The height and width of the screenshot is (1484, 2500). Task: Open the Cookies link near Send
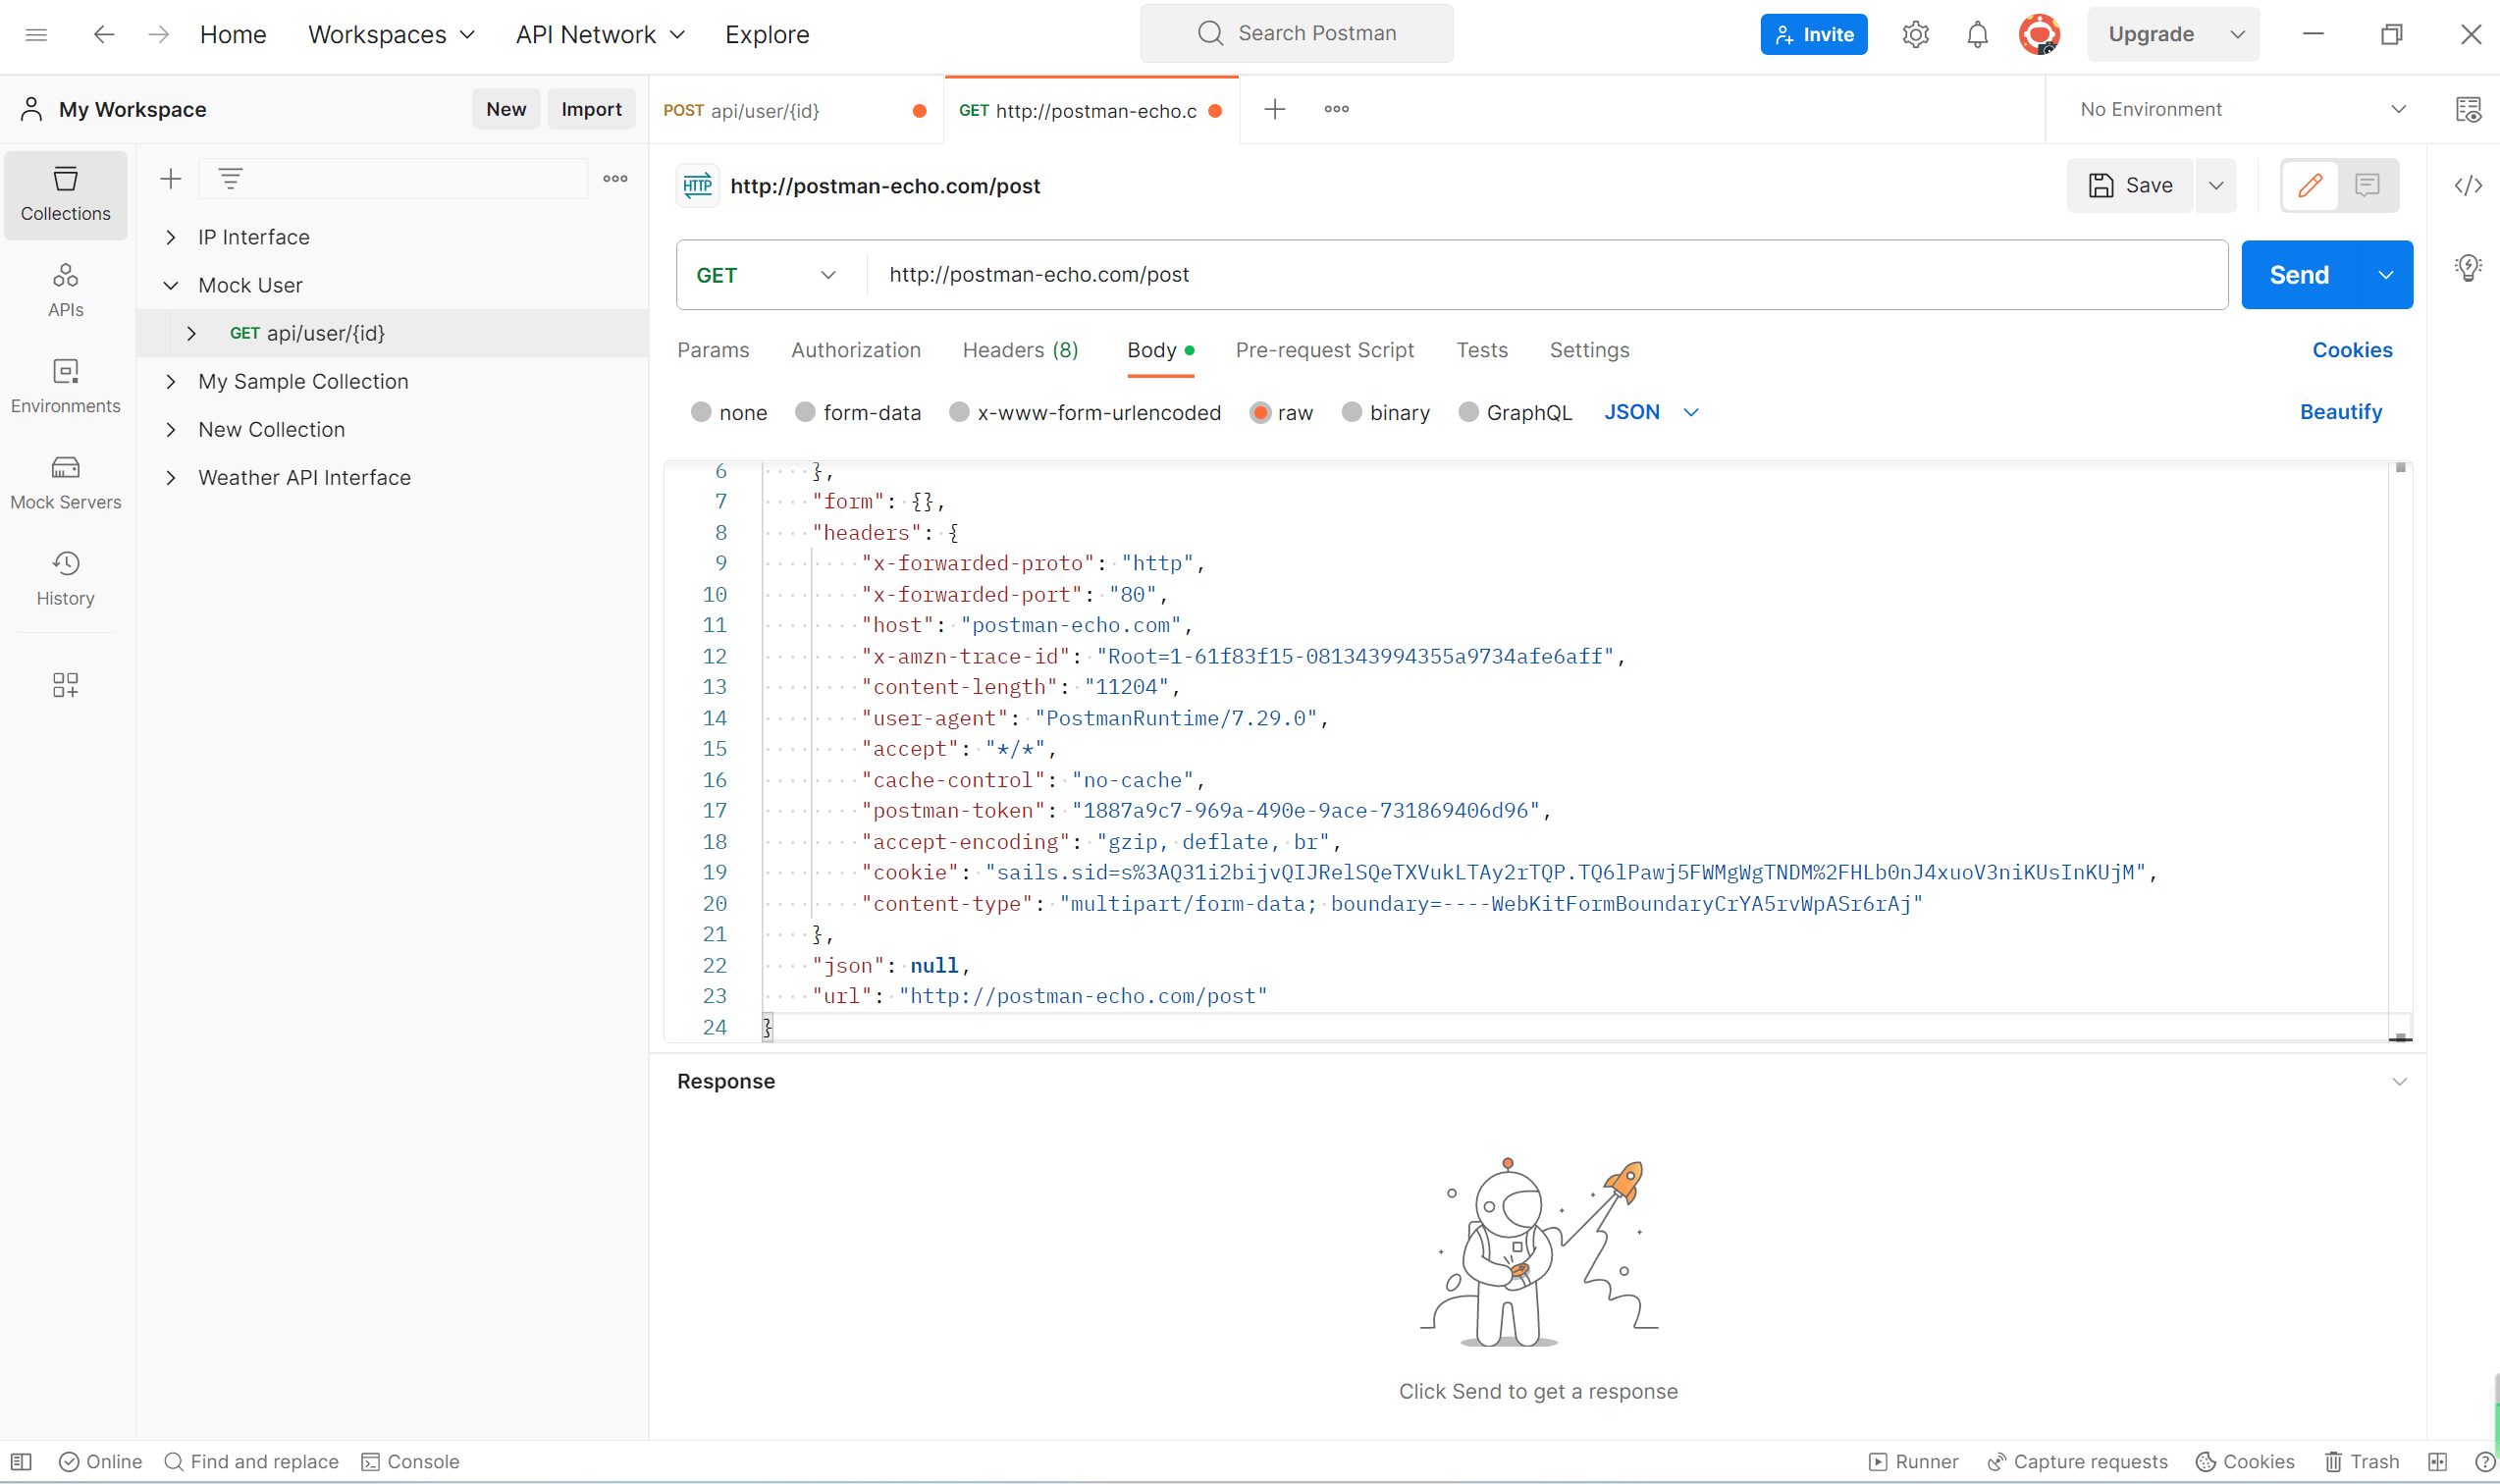click(x=2352, y=350)
